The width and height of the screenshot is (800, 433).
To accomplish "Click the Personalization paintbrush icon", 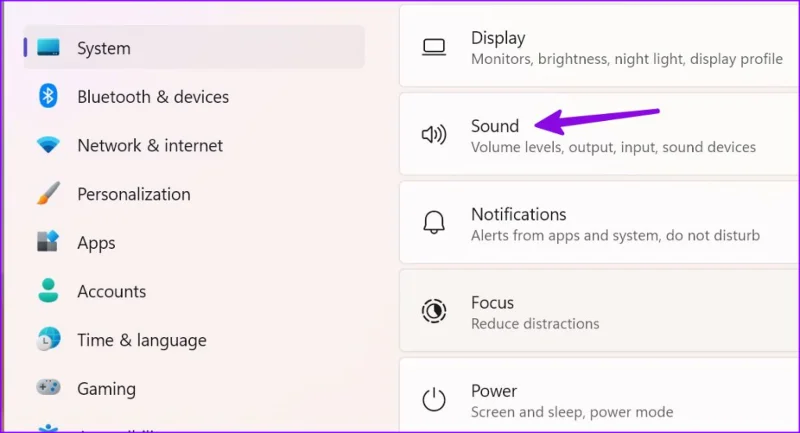I will pos(48,193).
